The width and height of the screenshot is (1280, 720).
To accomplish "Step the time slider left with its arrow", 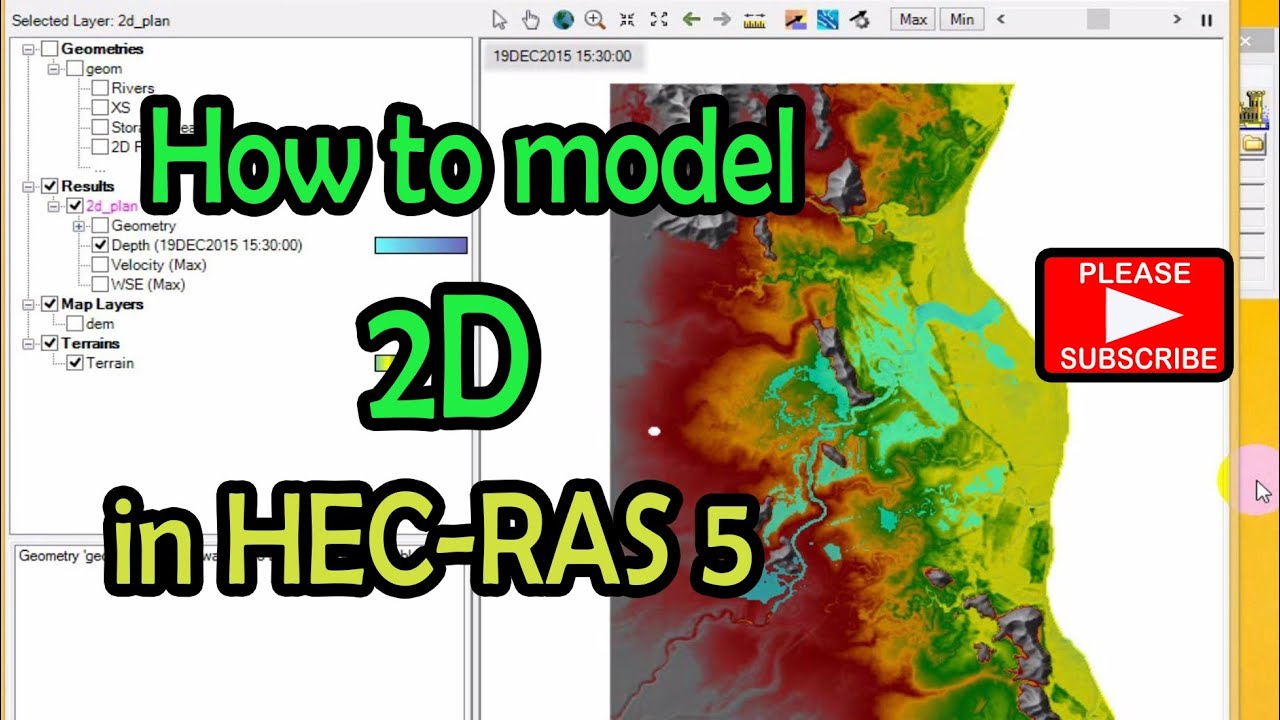I will tap(1002, 19).
